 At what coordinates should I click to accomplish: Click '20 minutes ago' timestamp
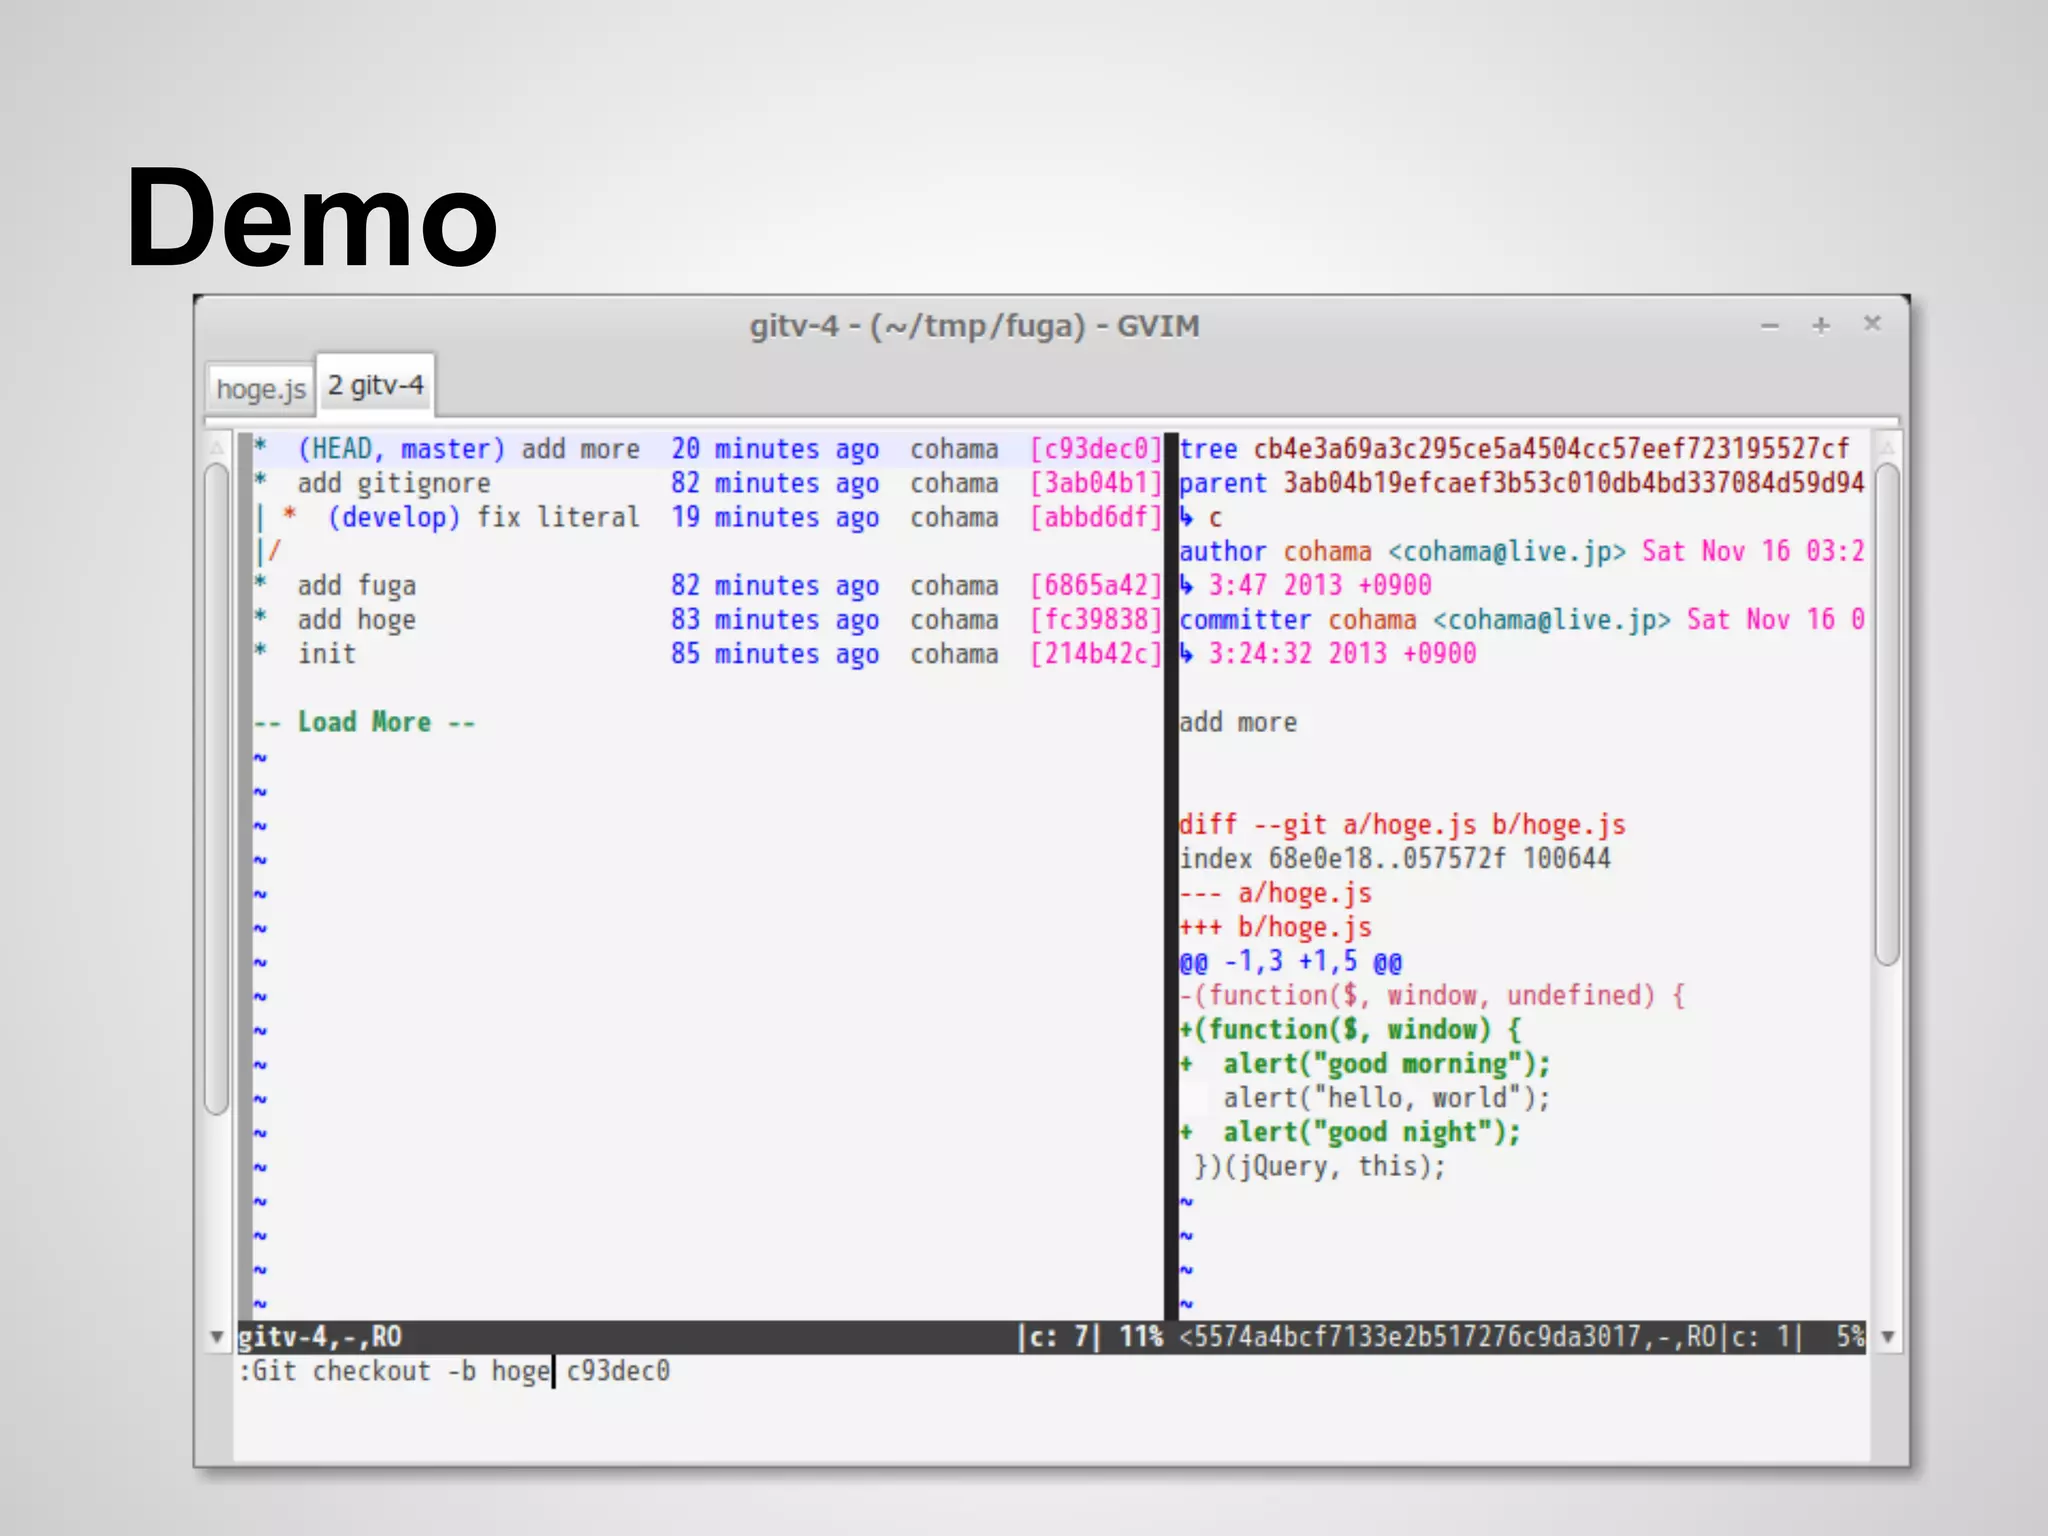(775, 449)
